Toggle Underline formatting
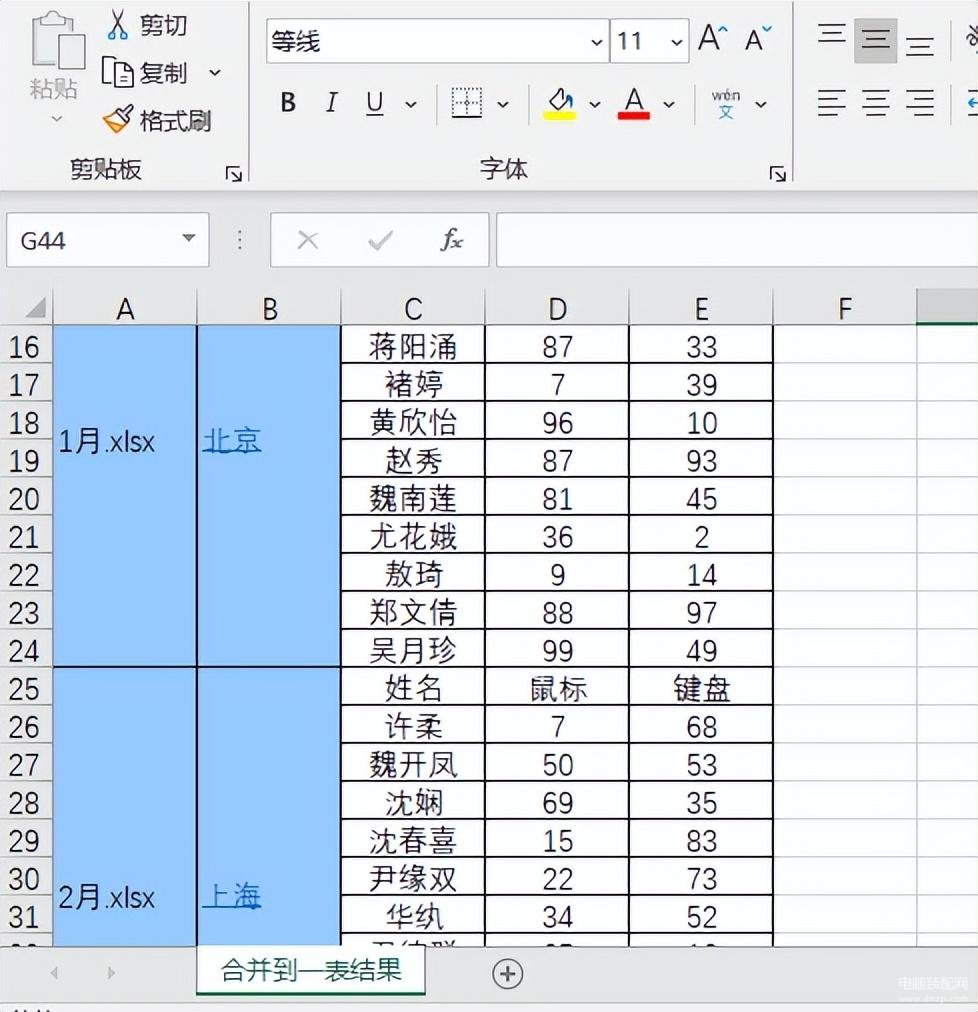 pos(375,103)
